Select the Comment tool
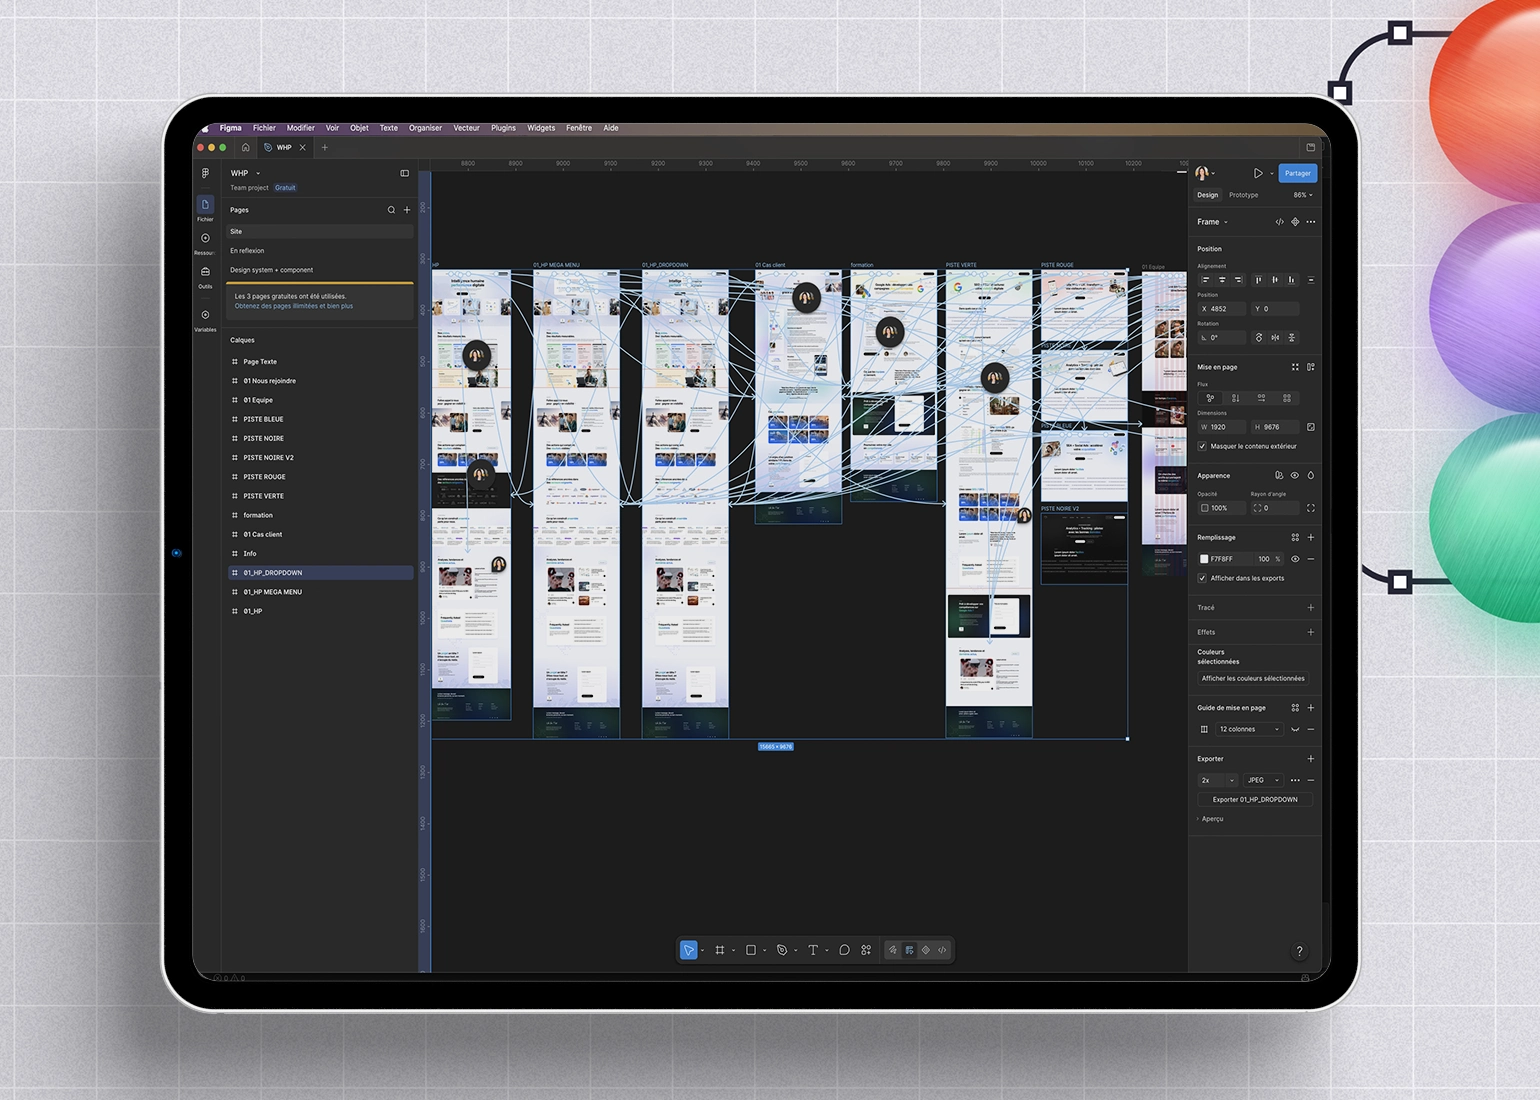The width and height of the screenshot is (1540, 1100). (x=844, y=950)
